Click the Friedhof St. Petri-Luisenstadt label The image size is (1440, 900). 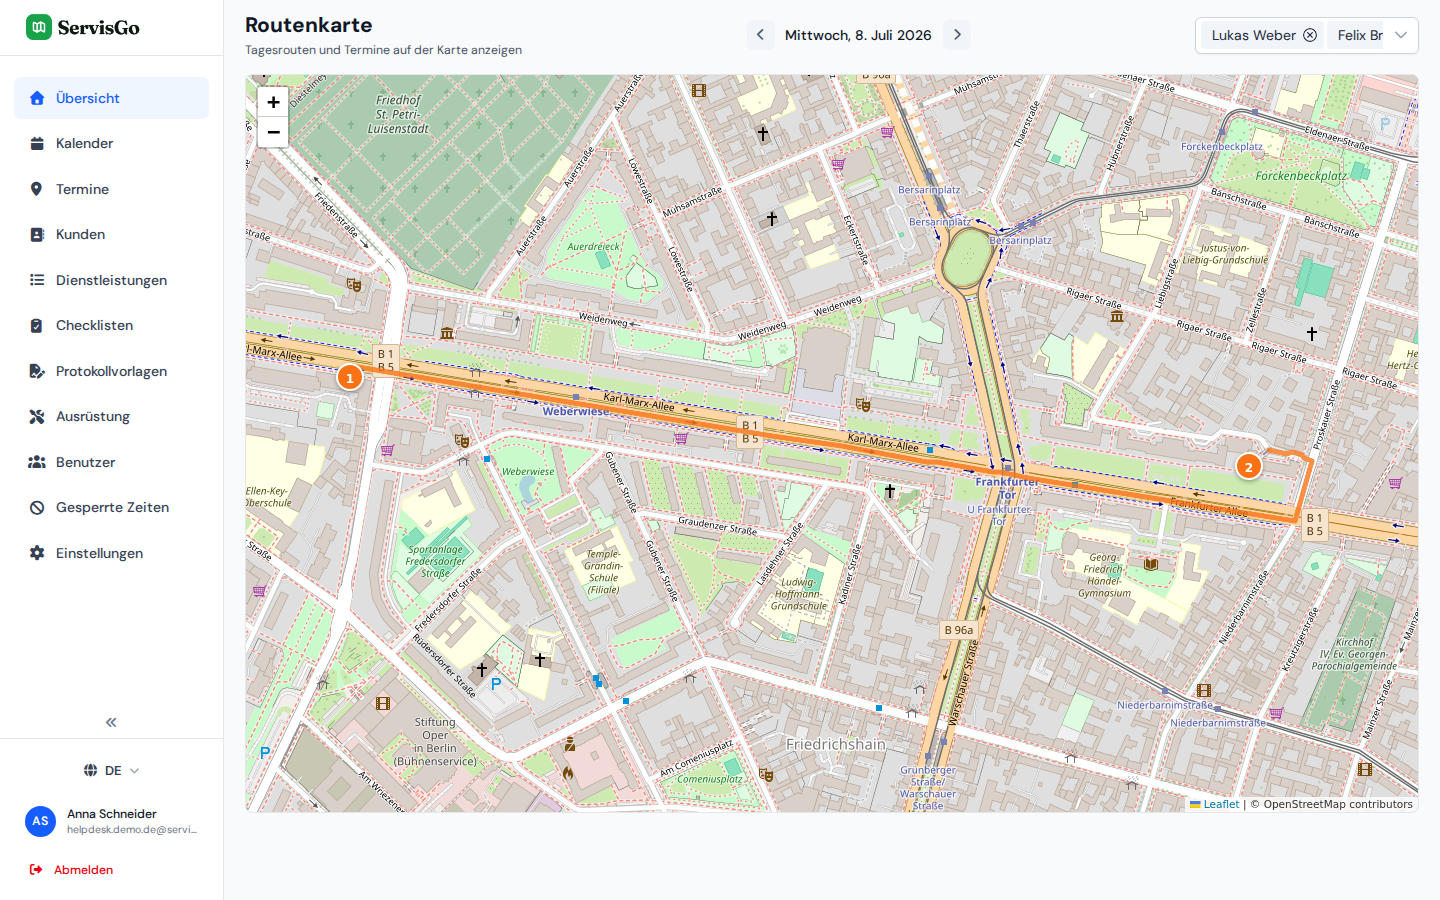tap(398, 114)
